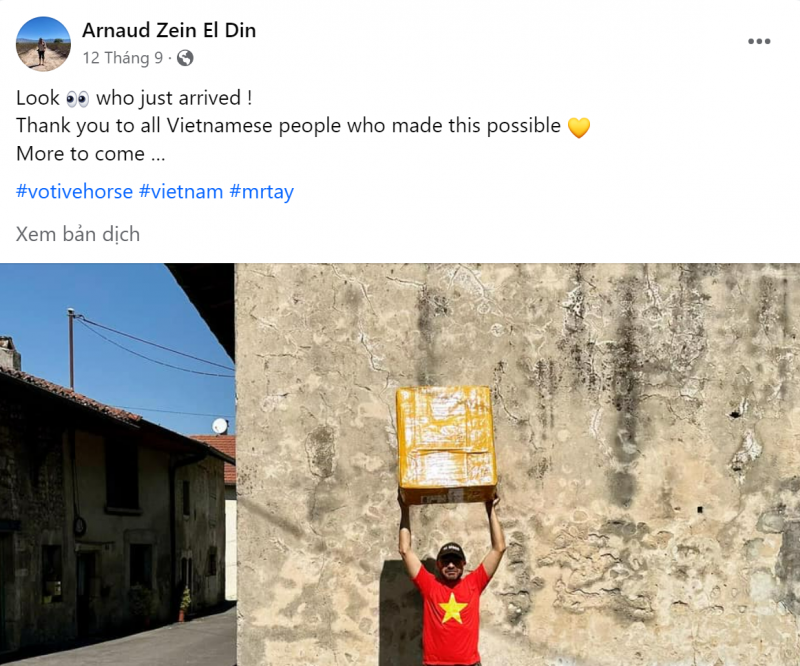Viewport: 800px width, 666px height.
Task: Open the #mrtay hashtag
Action: 262,192
